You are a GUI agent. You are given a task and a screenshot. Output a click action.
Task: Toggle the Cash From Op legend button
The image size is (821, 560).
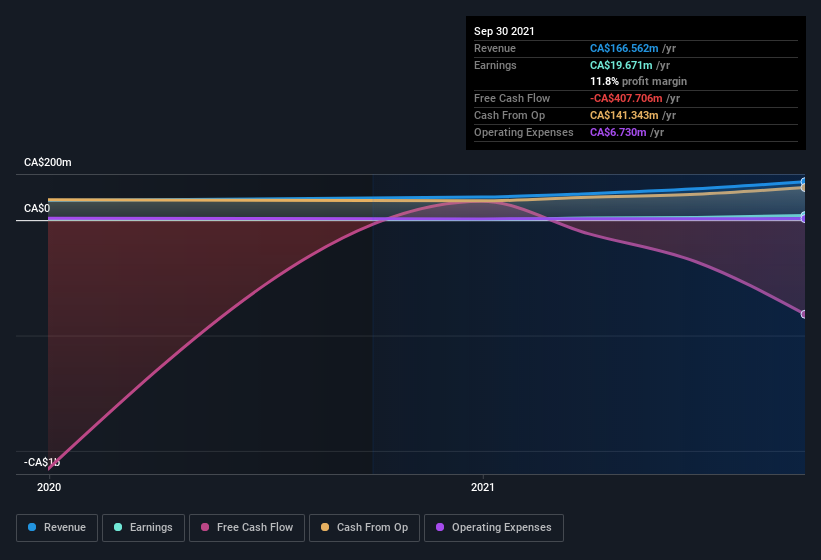click(364, 528)
